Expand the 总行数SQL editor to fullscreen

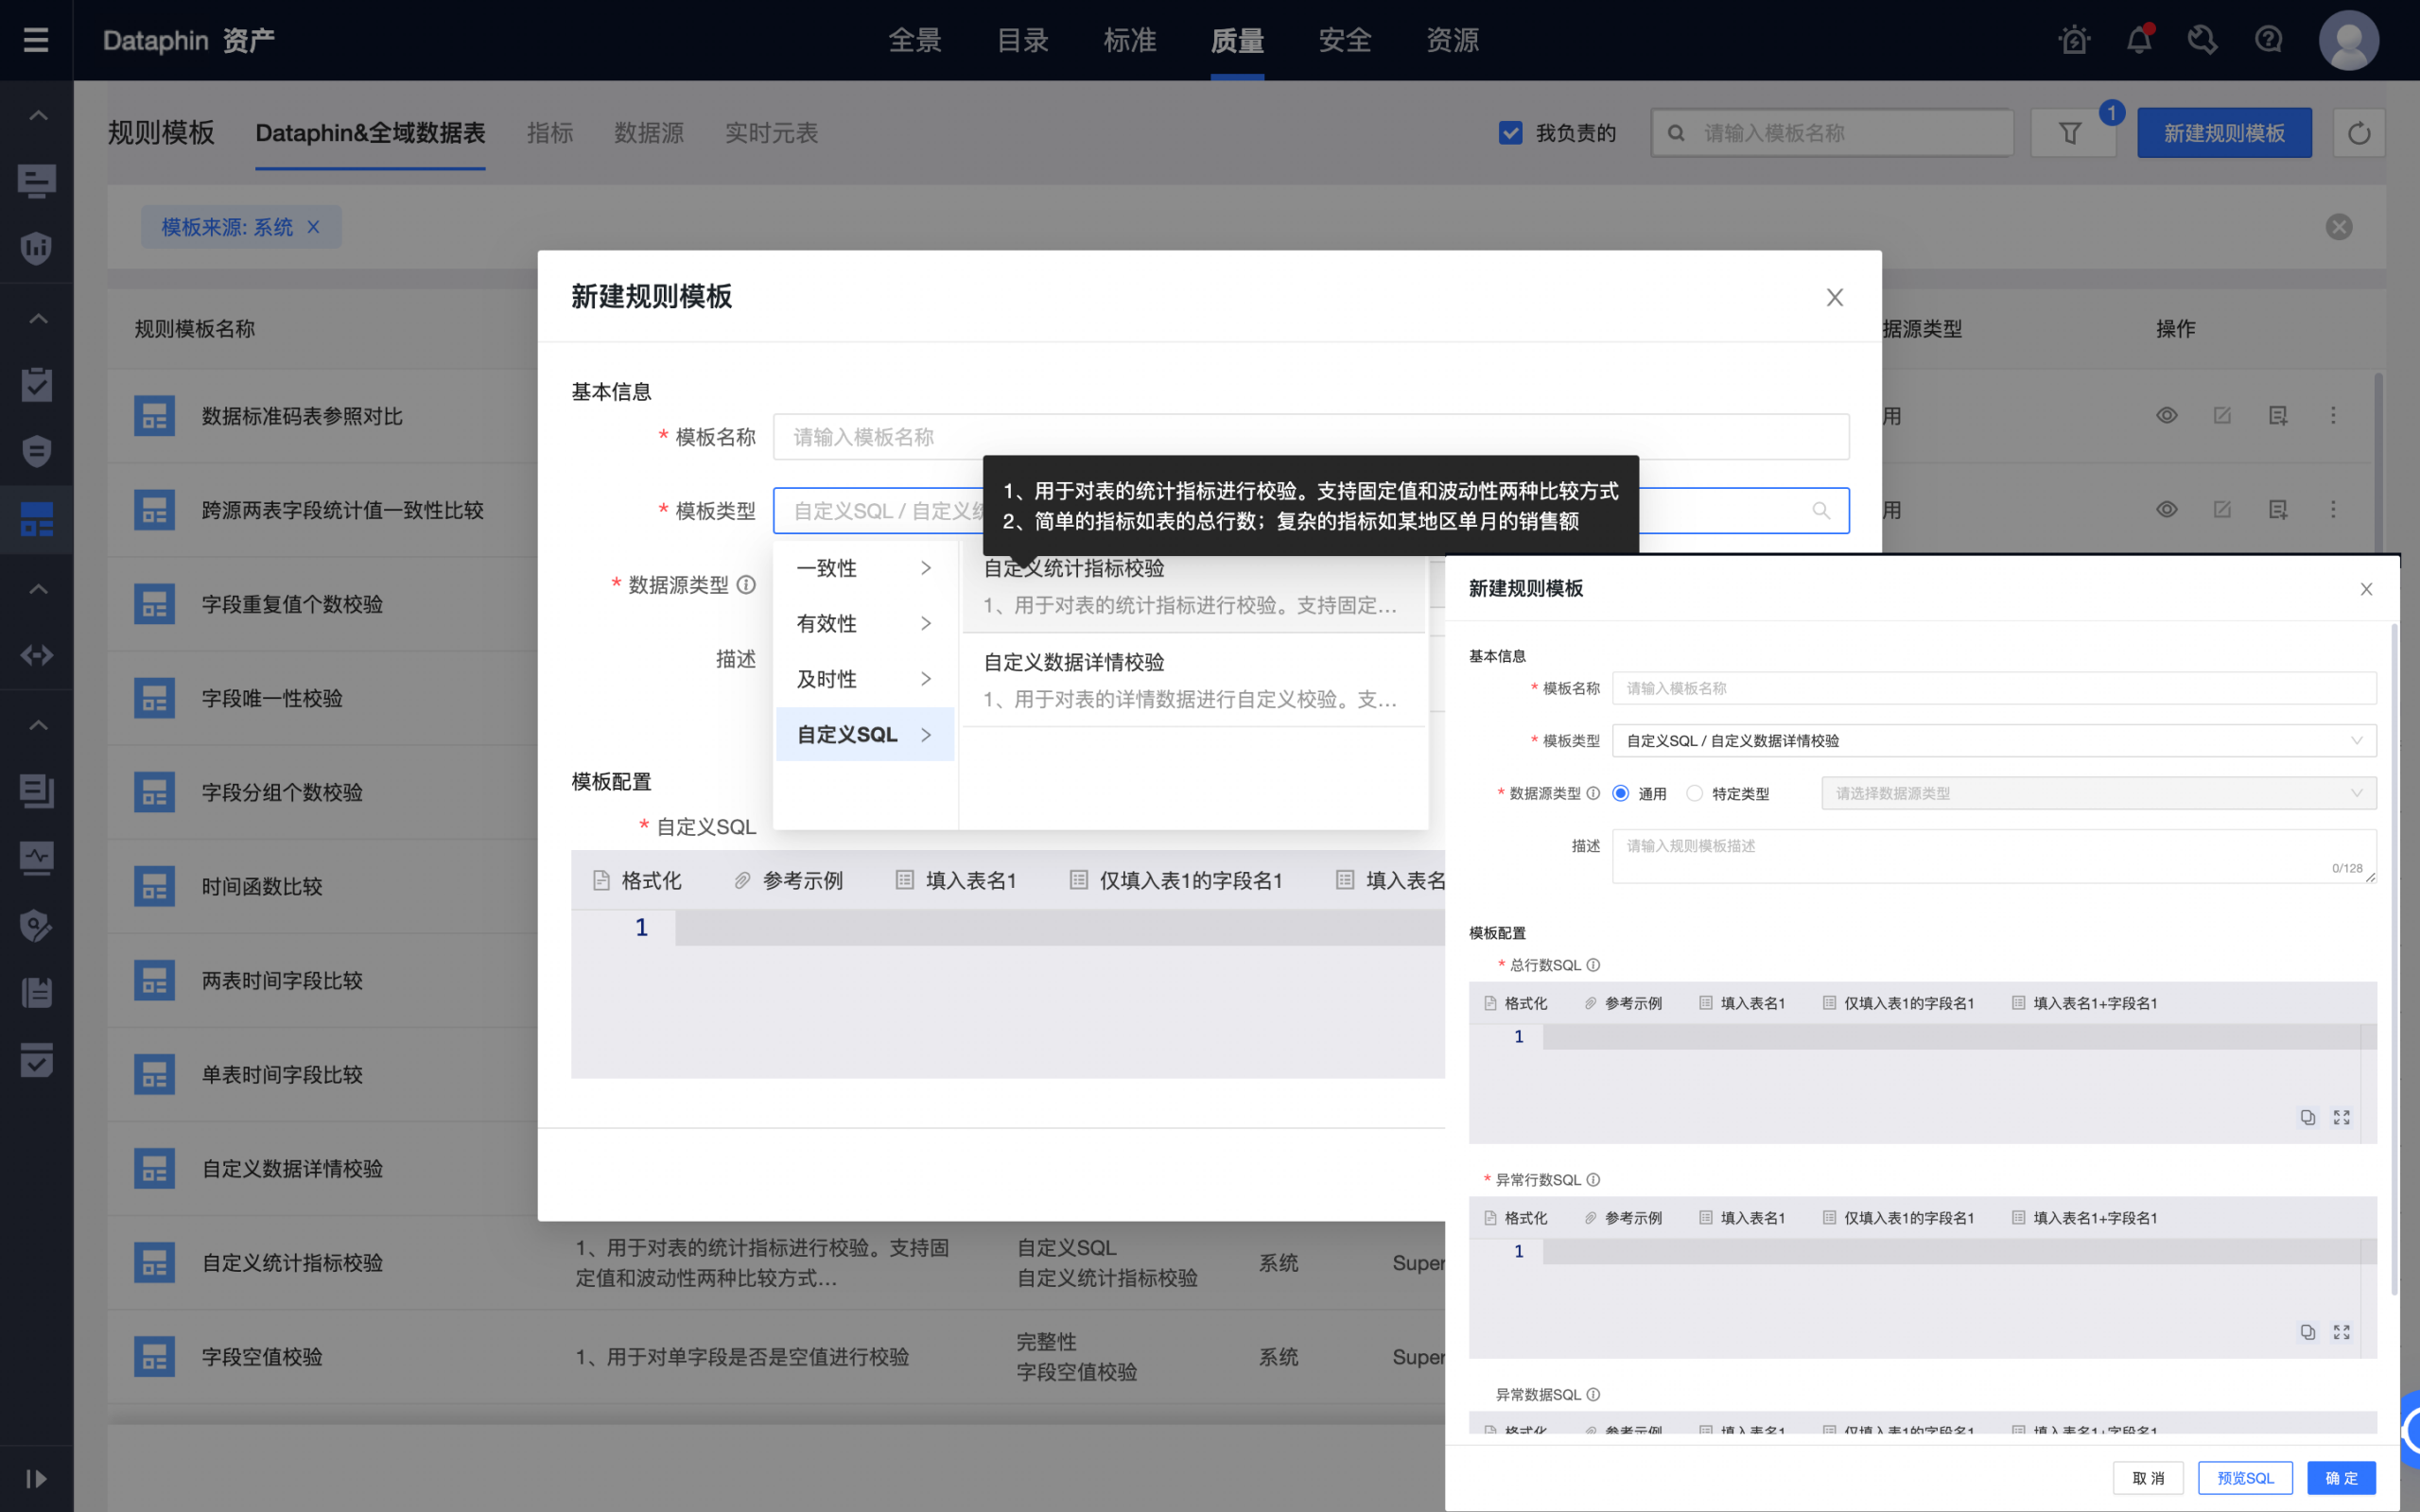click(x=2342, y=1117)
